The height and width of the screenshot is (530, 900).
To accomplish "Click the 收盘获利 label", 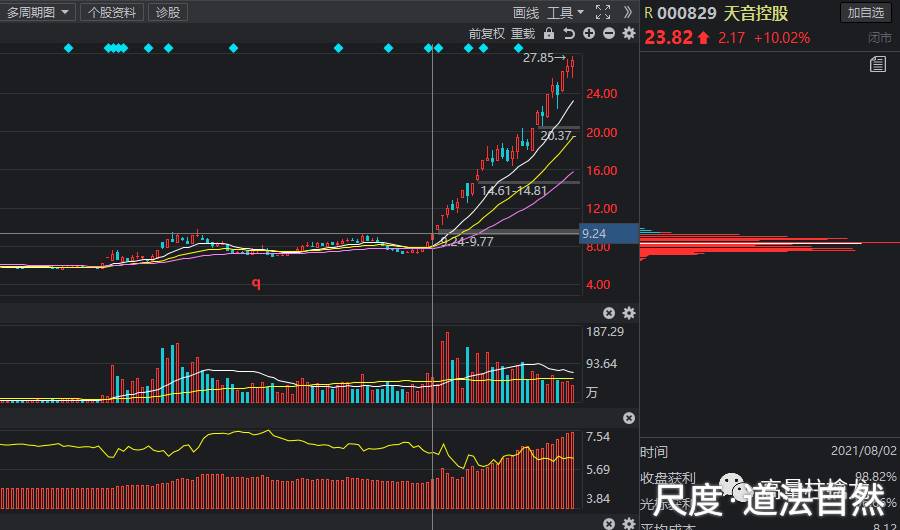I will [x=668, y=478].
